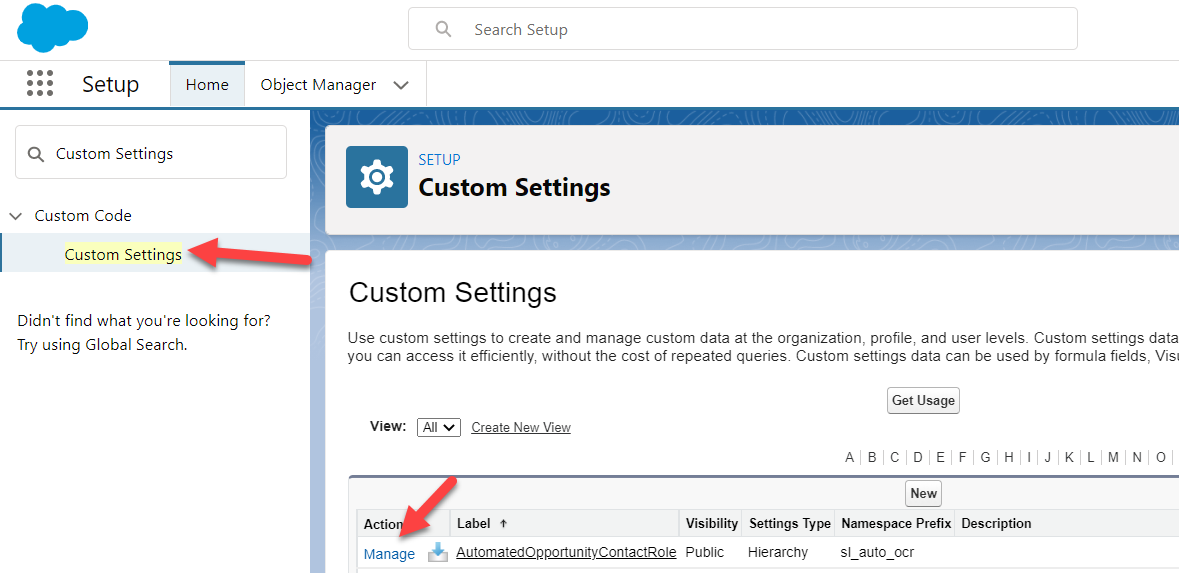Click the Get Usage button
The image size is (1179, 573).
click(x=923, y=401)
